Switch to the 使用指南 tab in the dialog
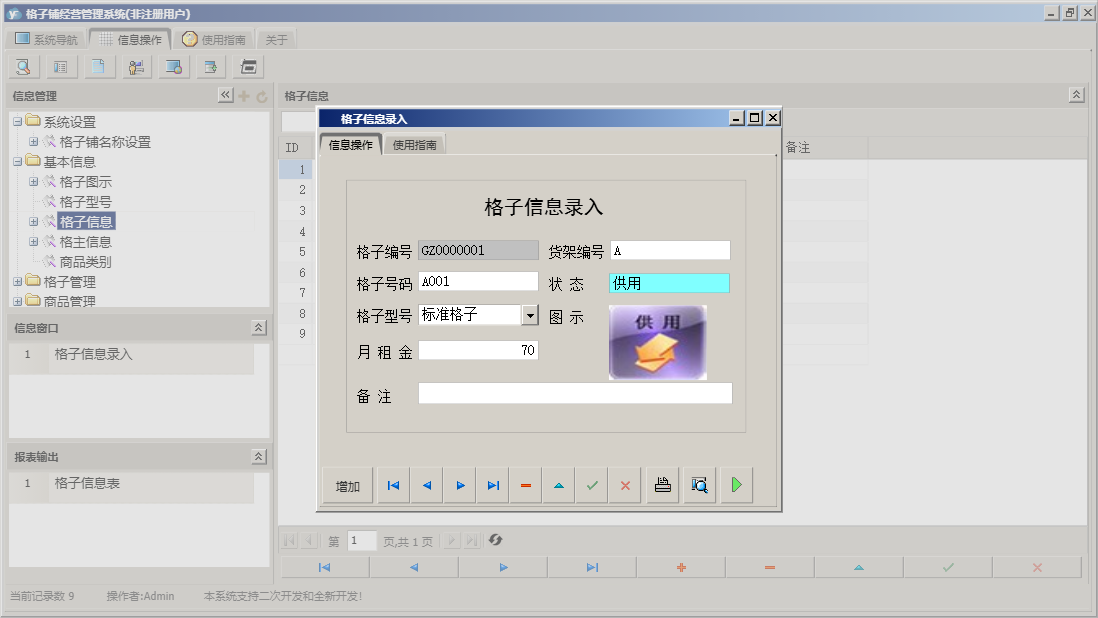The width and height of the screenshot is (1098, 618). pos(413,143)
